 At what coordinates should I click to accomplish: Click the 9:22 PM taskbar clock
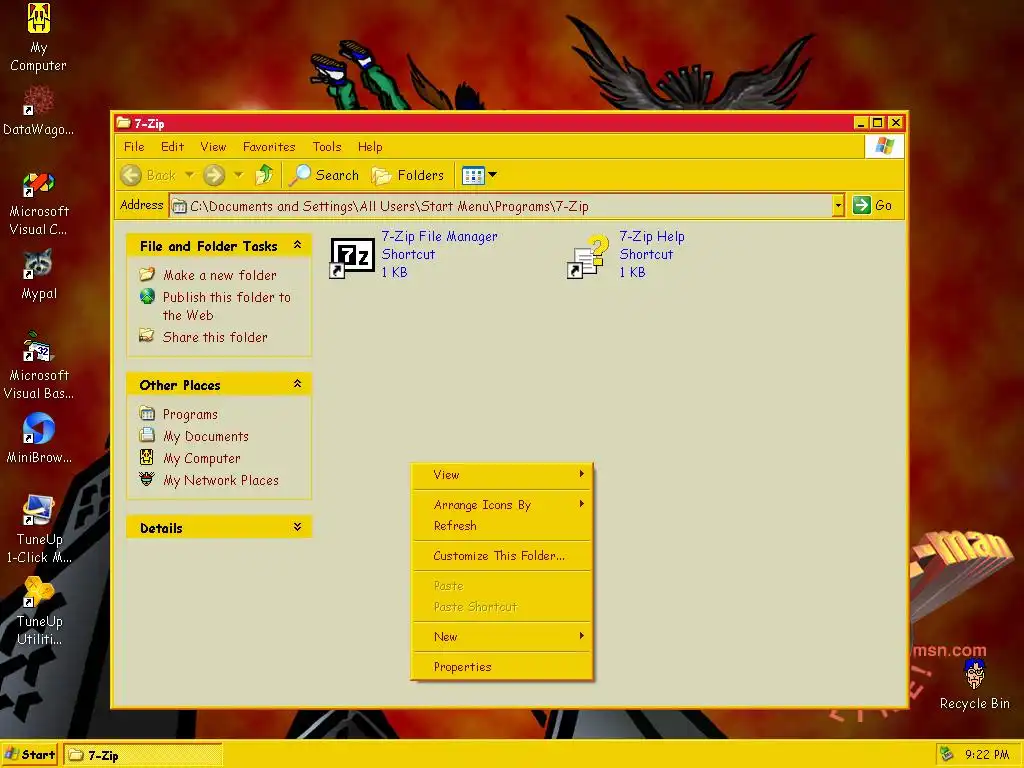tap(987, 755)
